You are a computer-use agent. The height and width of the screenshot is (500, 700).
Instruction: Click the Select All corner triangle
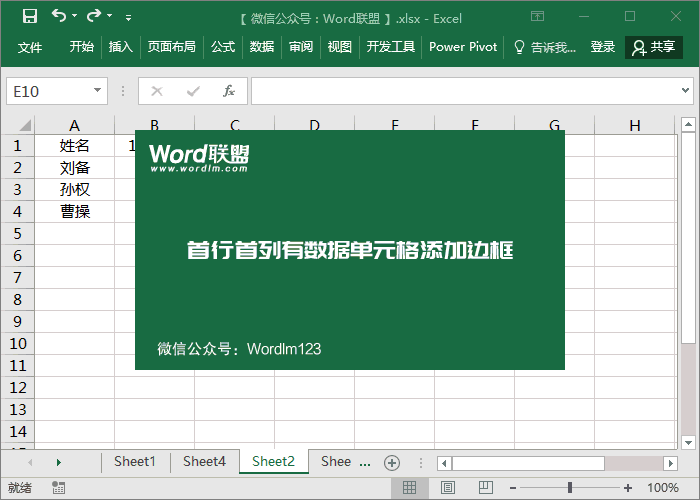click(25, 125)
